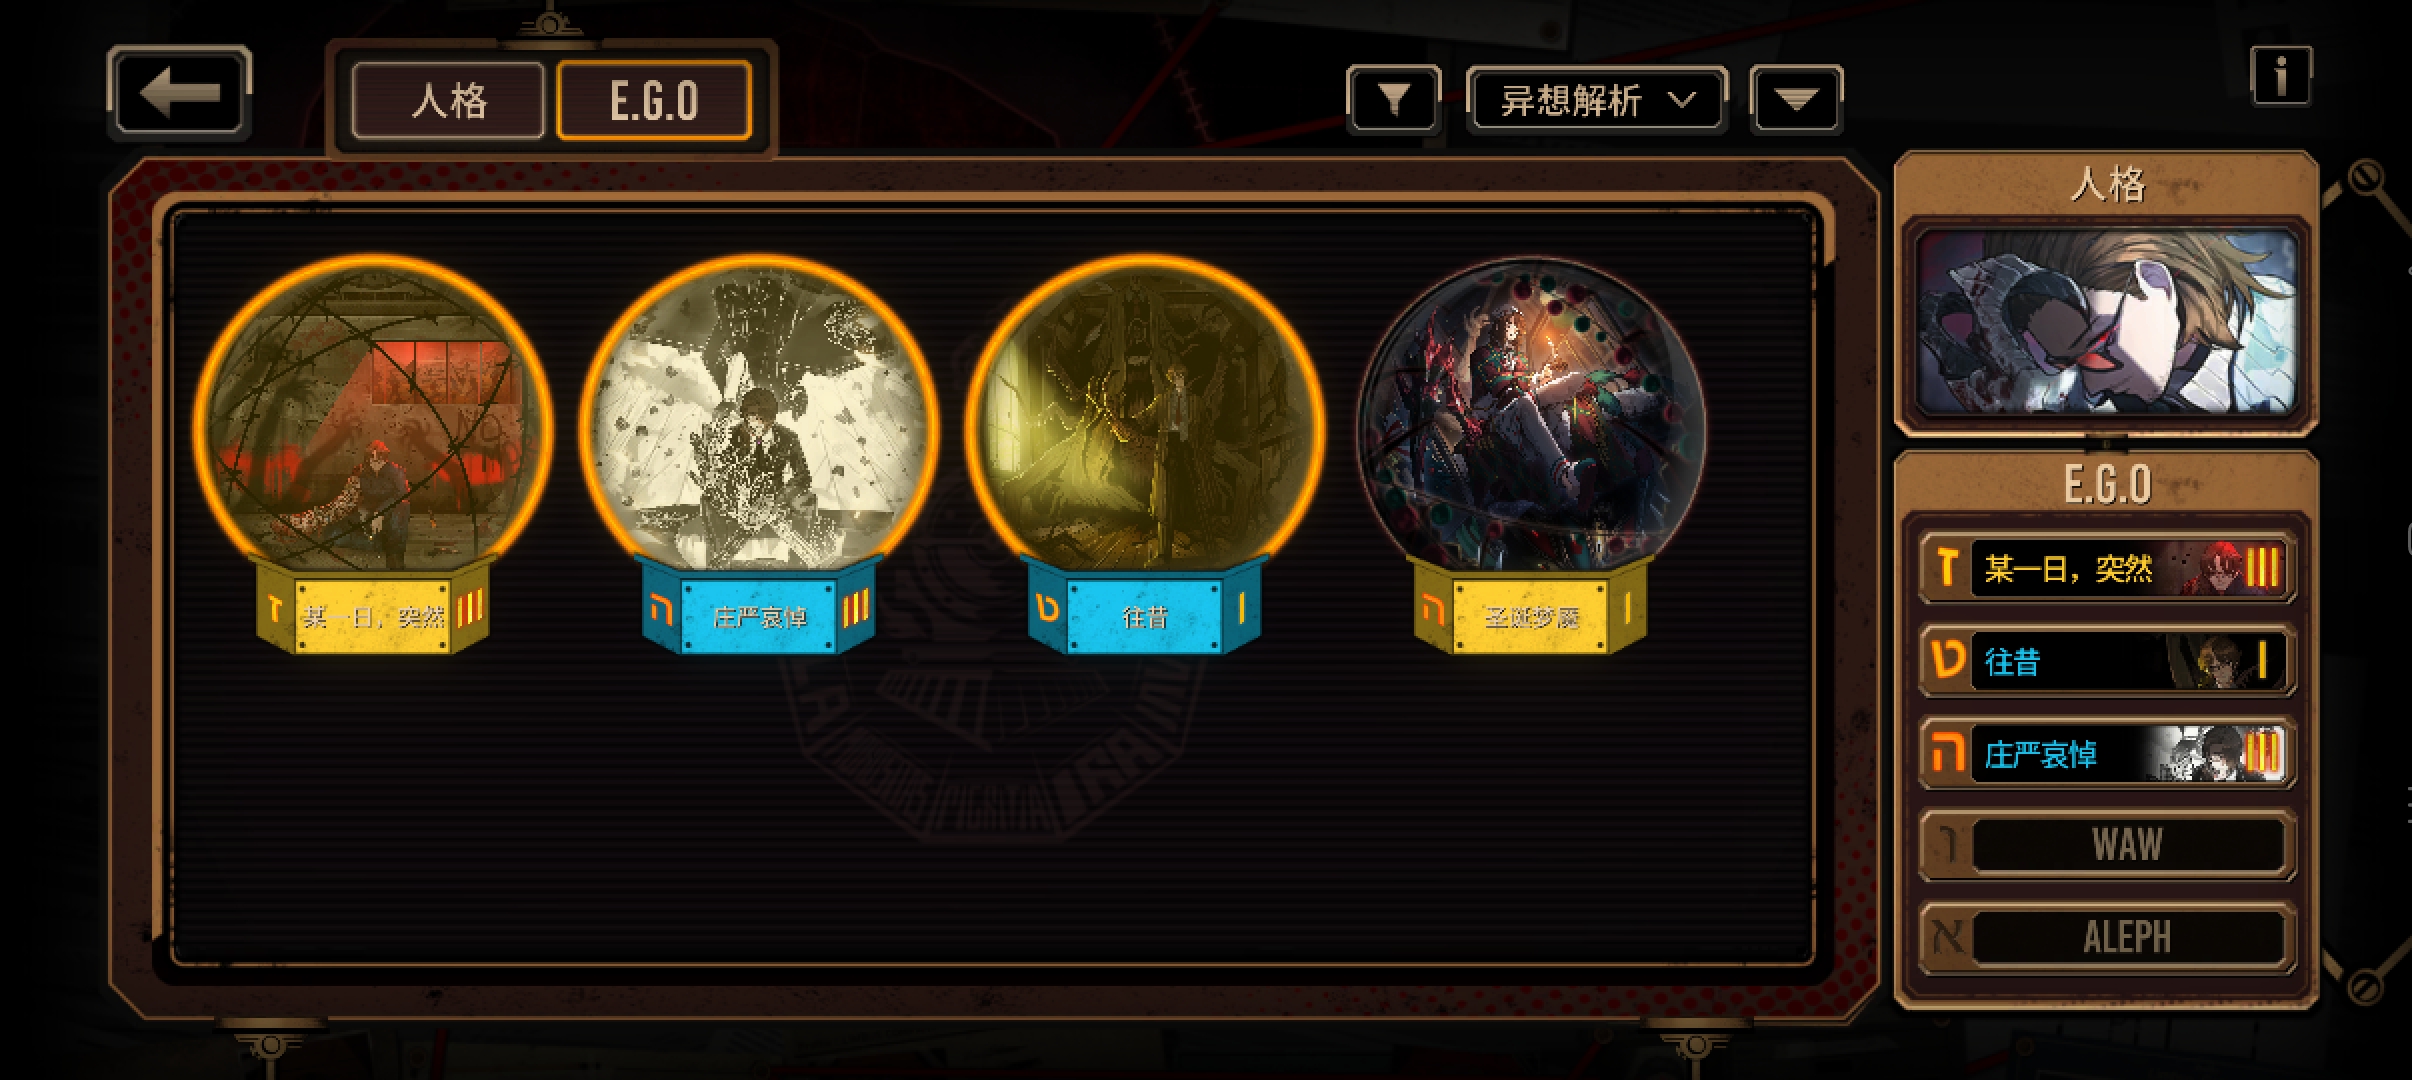Open the info icon at top right
This screenshot has height=1080, width=2412.
point(2281,76)
